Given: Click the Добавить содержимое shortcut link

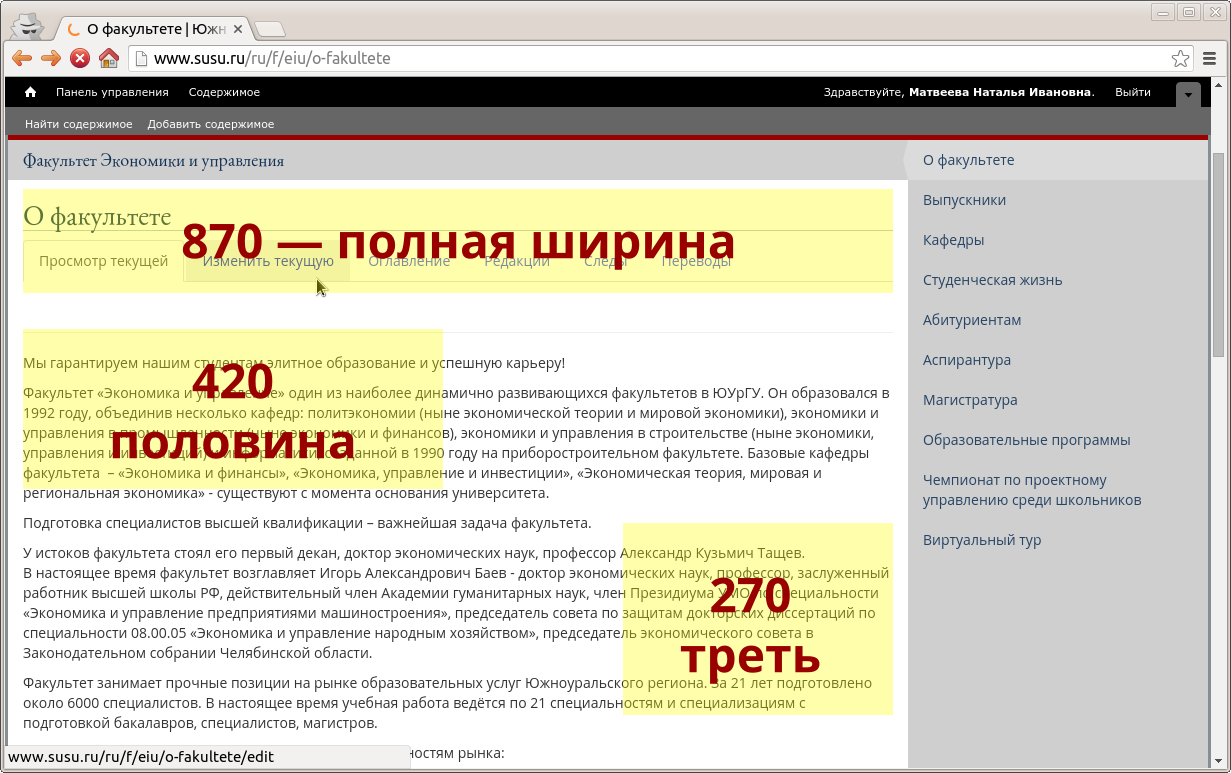Looking at the screenshot, I should [x=210, y=124].
